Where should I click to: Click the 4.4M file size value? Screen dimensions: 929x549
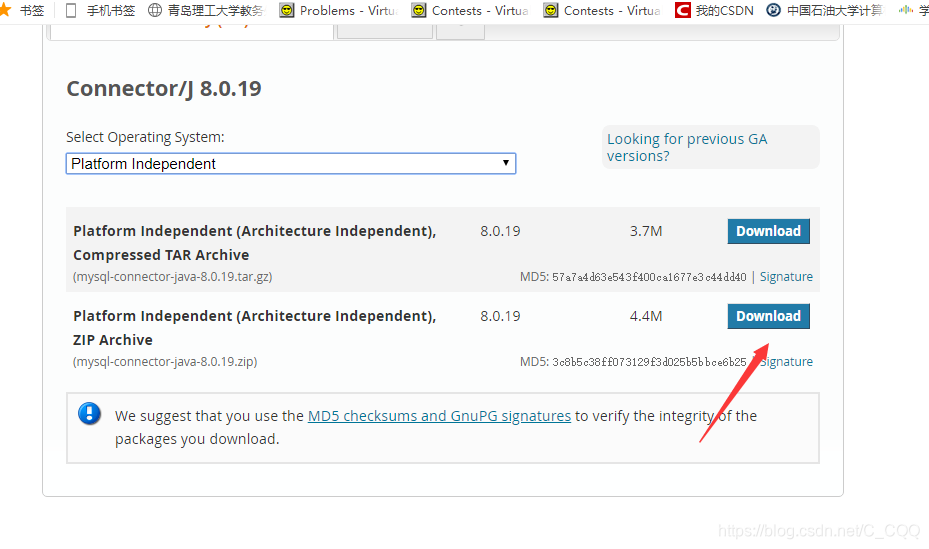[x=646, y=316]
